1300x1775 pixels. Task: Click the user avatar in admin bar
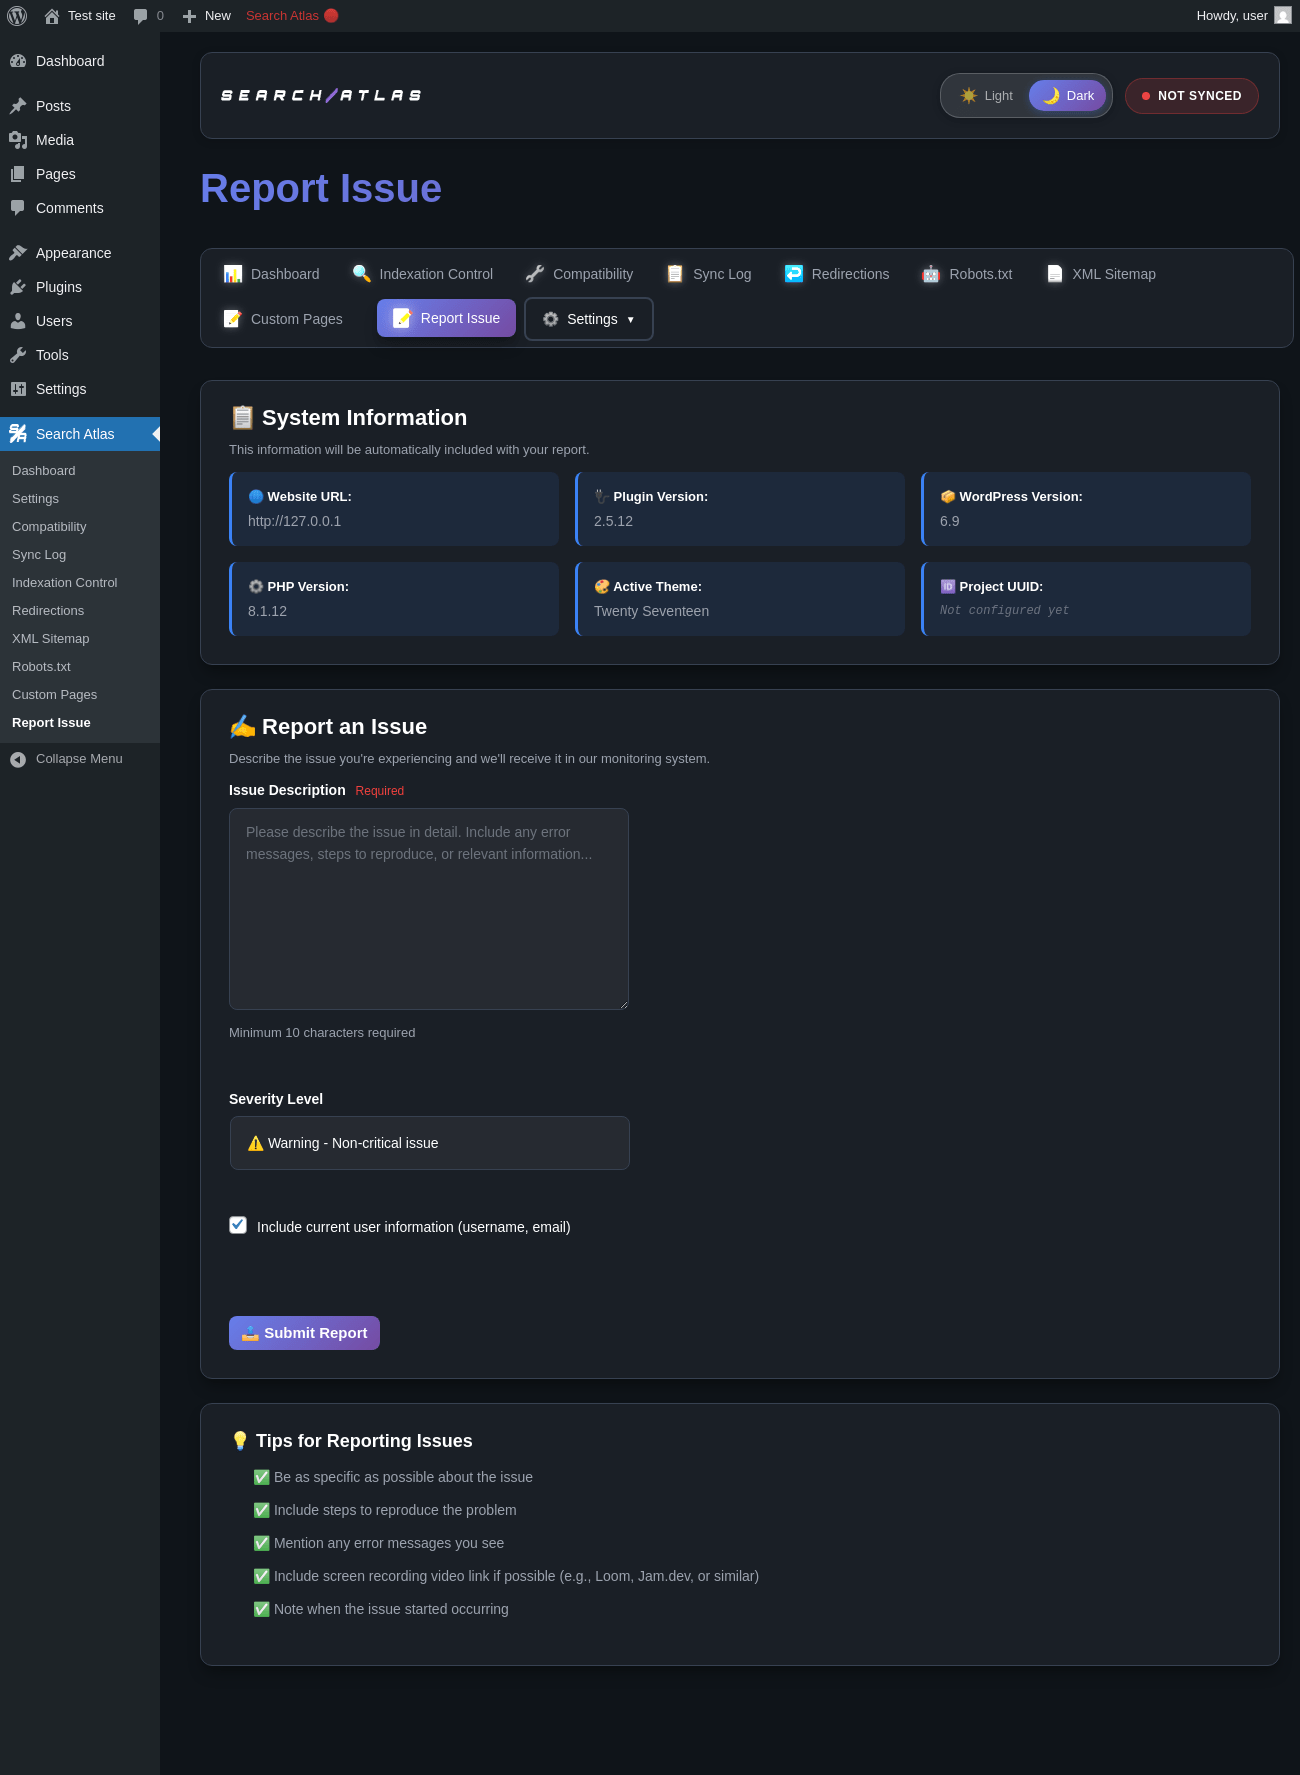(x=1283, y=16)
